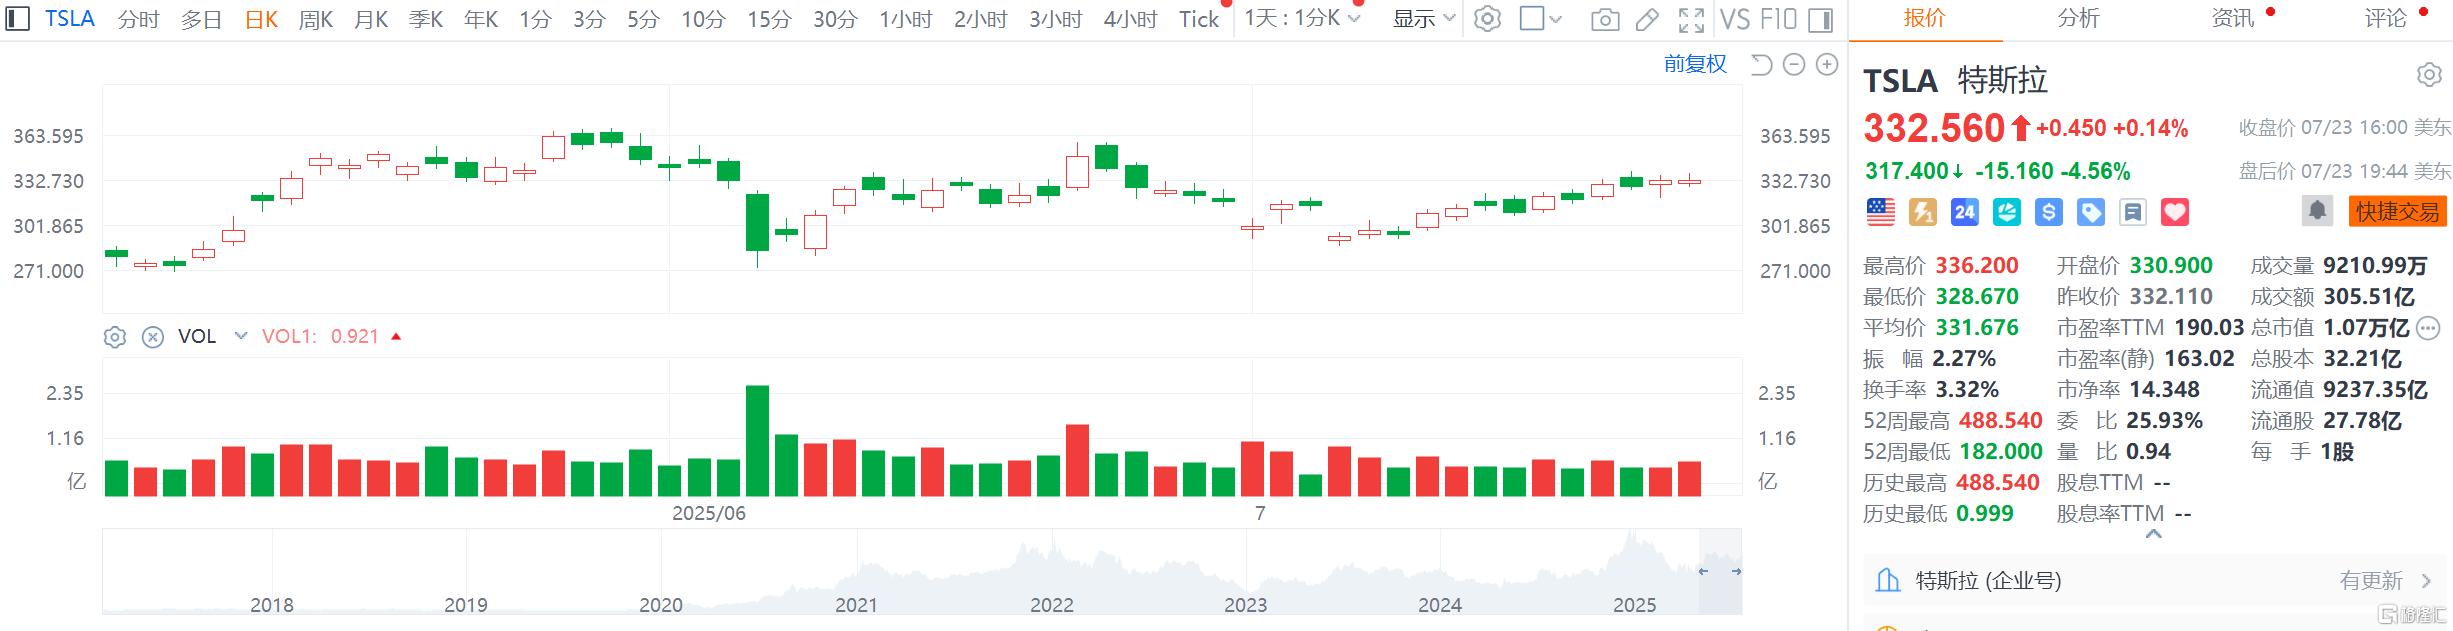Click left handle of timeline range slider
The image size is (2453, 631).
pos(1703,571)
